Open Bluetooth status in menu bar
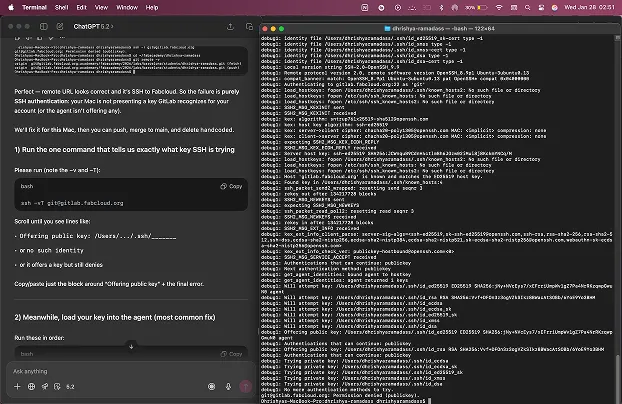This screenshot has width=622, height=404. [x=441, y=7]
